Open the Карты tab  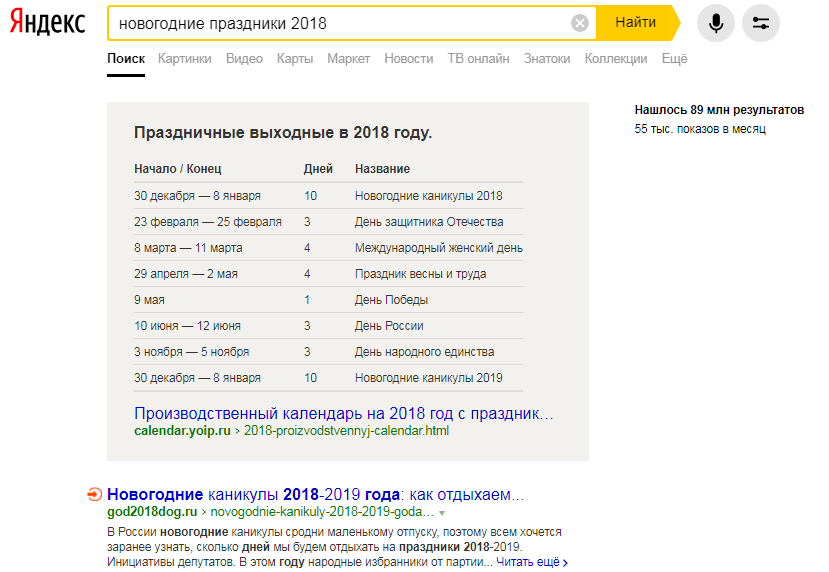click(295, 59)
